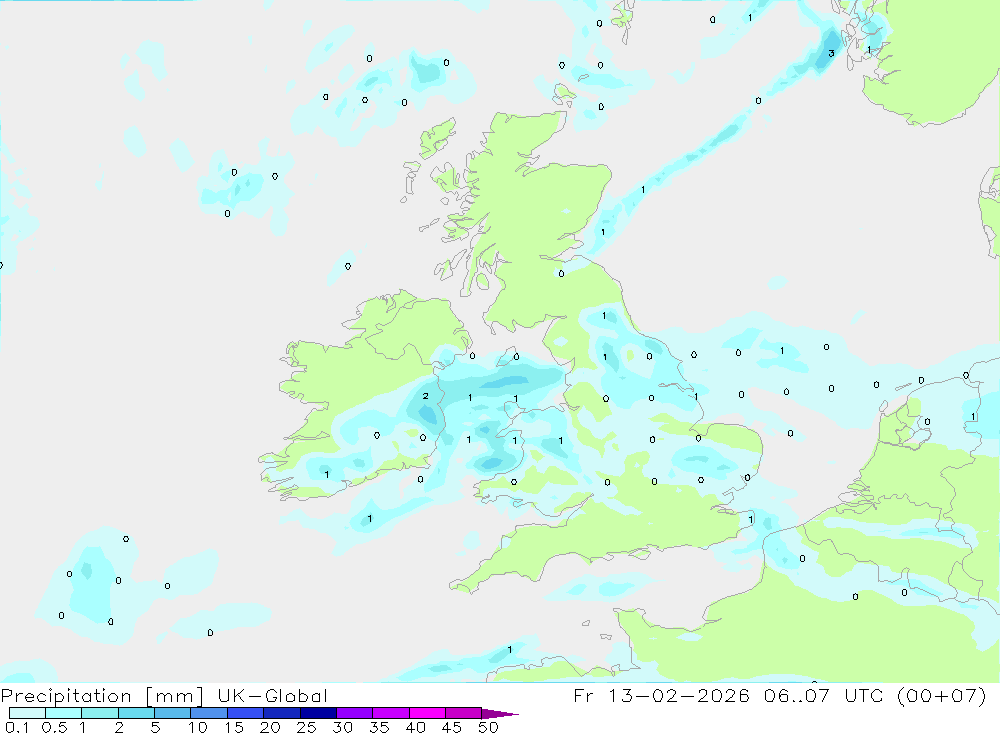The width and height of the screenshot is (1000, 733).
Task: Click the 40 legend scale label
Action: coord(416,727)
